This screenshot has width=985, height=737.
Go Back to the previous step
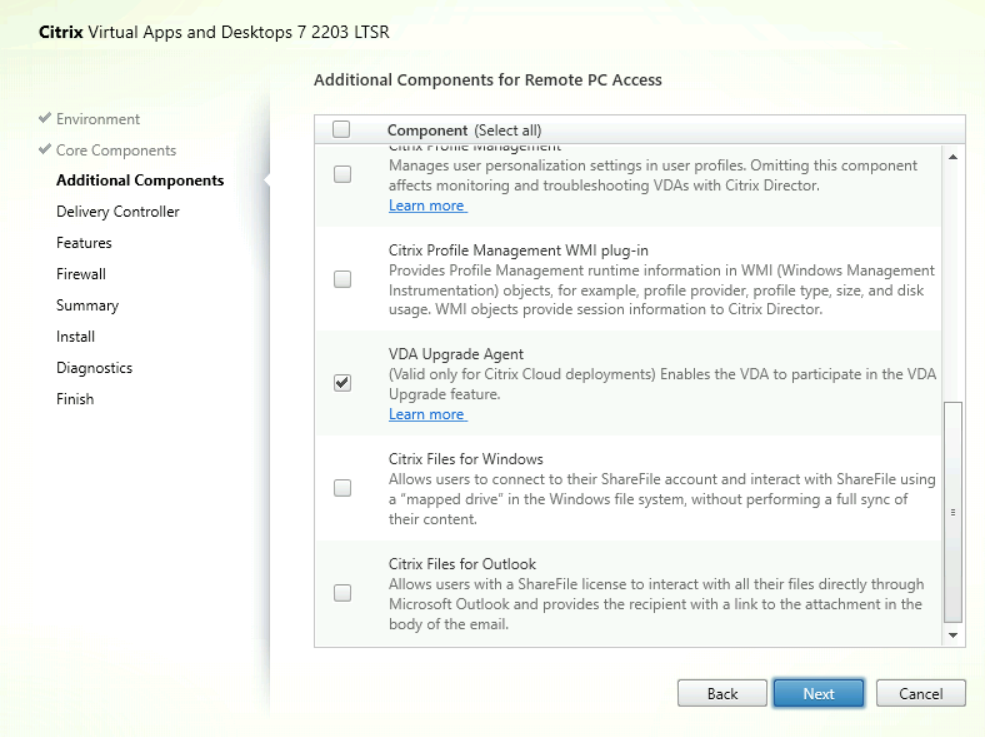click(x=722, y=694)
